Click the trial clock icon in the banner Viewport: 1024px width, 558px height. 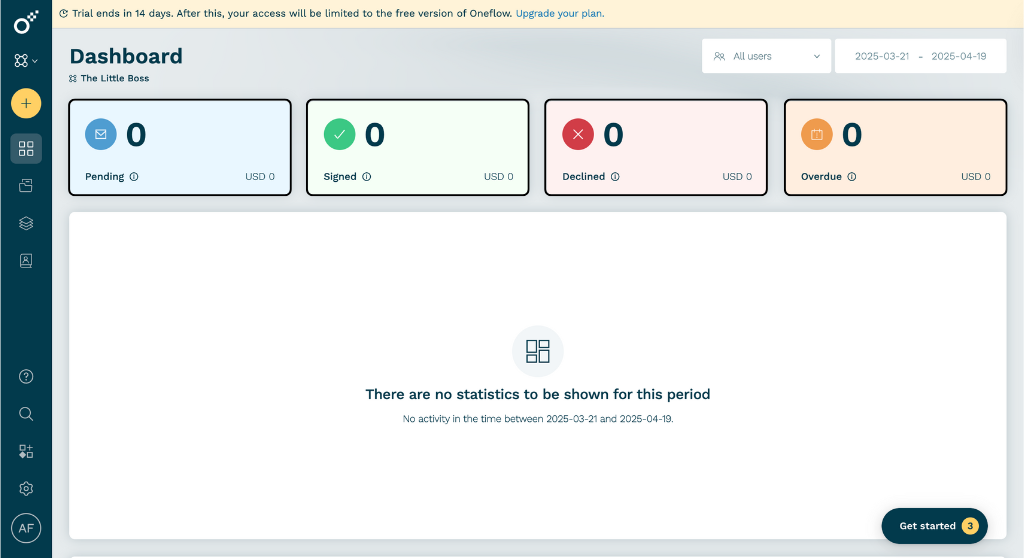64,13
